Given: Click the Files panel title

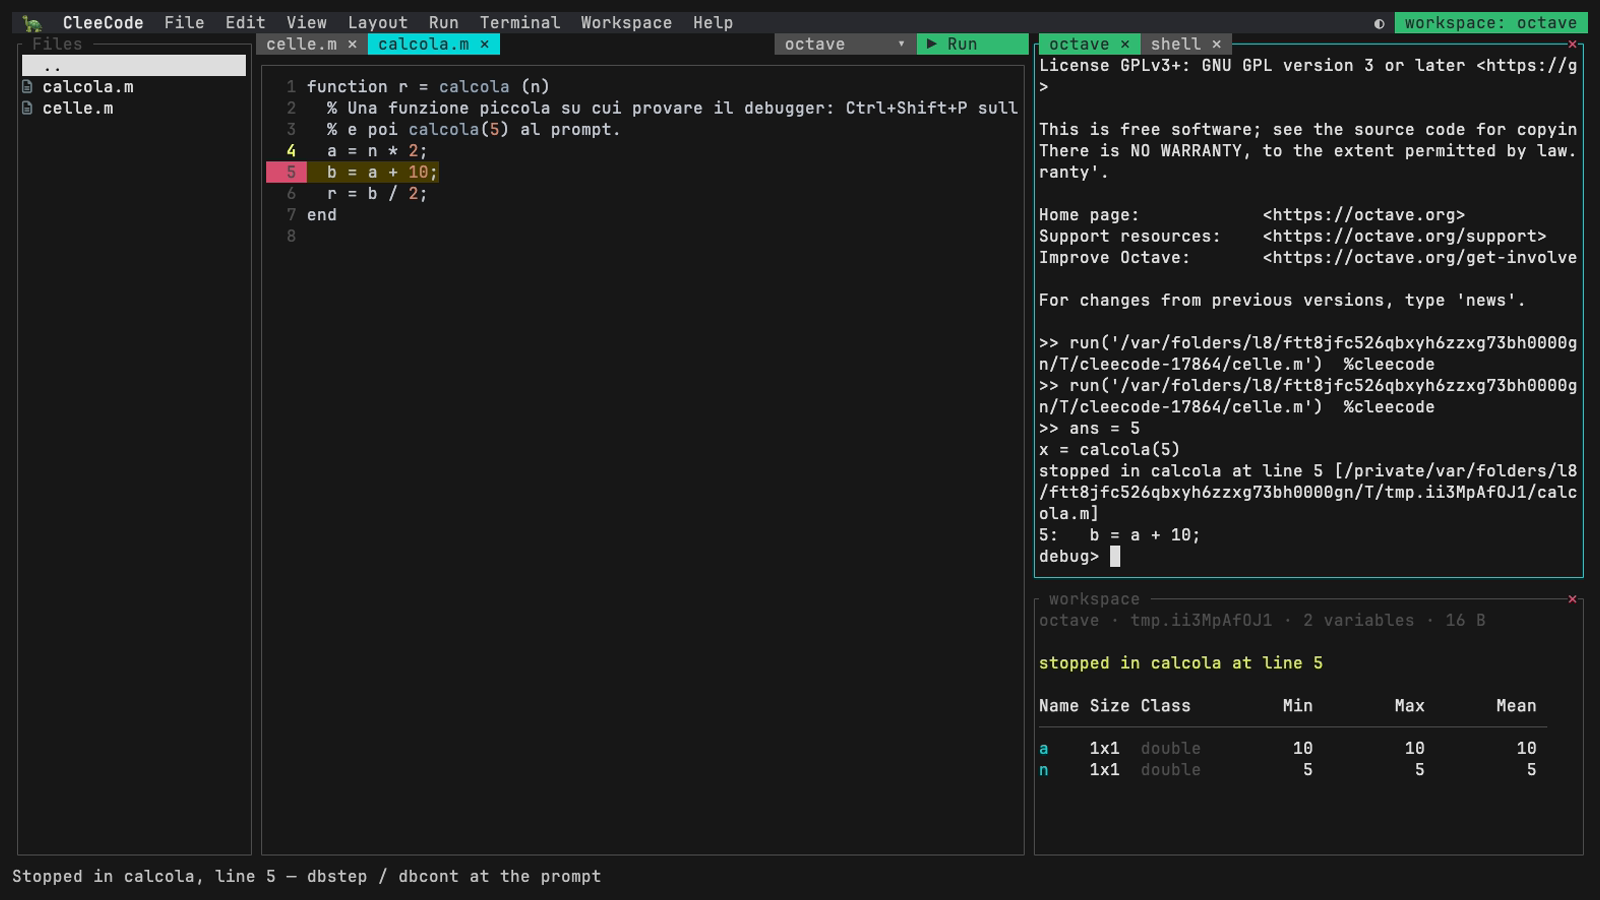Looking at the screenshot, I should pyautogui.click(x=57, y=44).
